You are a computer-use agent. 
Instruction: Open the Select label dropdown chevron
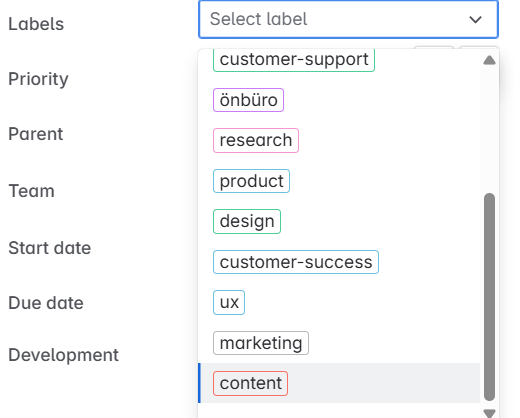pyautogui.click(x=475, y=20)
